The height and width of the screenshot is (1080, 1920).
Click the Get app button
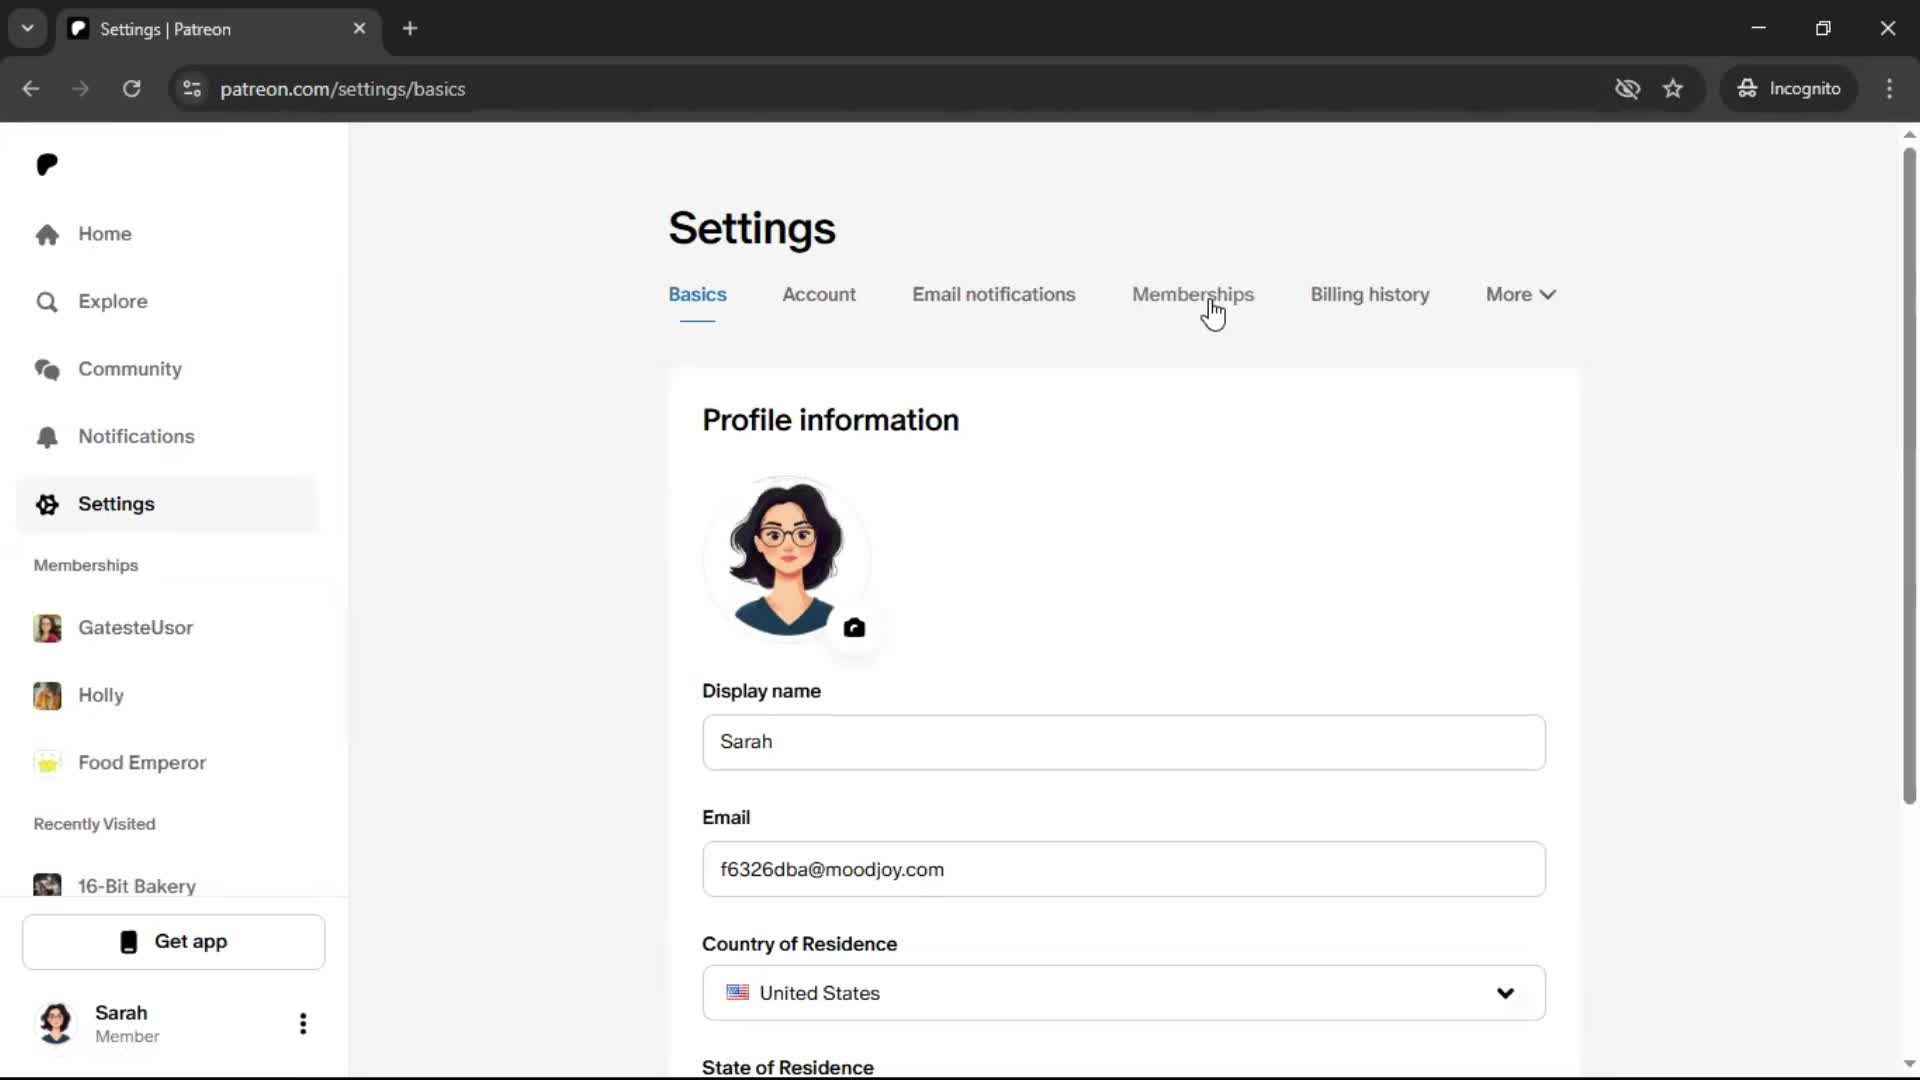click(x=173, y=942)
